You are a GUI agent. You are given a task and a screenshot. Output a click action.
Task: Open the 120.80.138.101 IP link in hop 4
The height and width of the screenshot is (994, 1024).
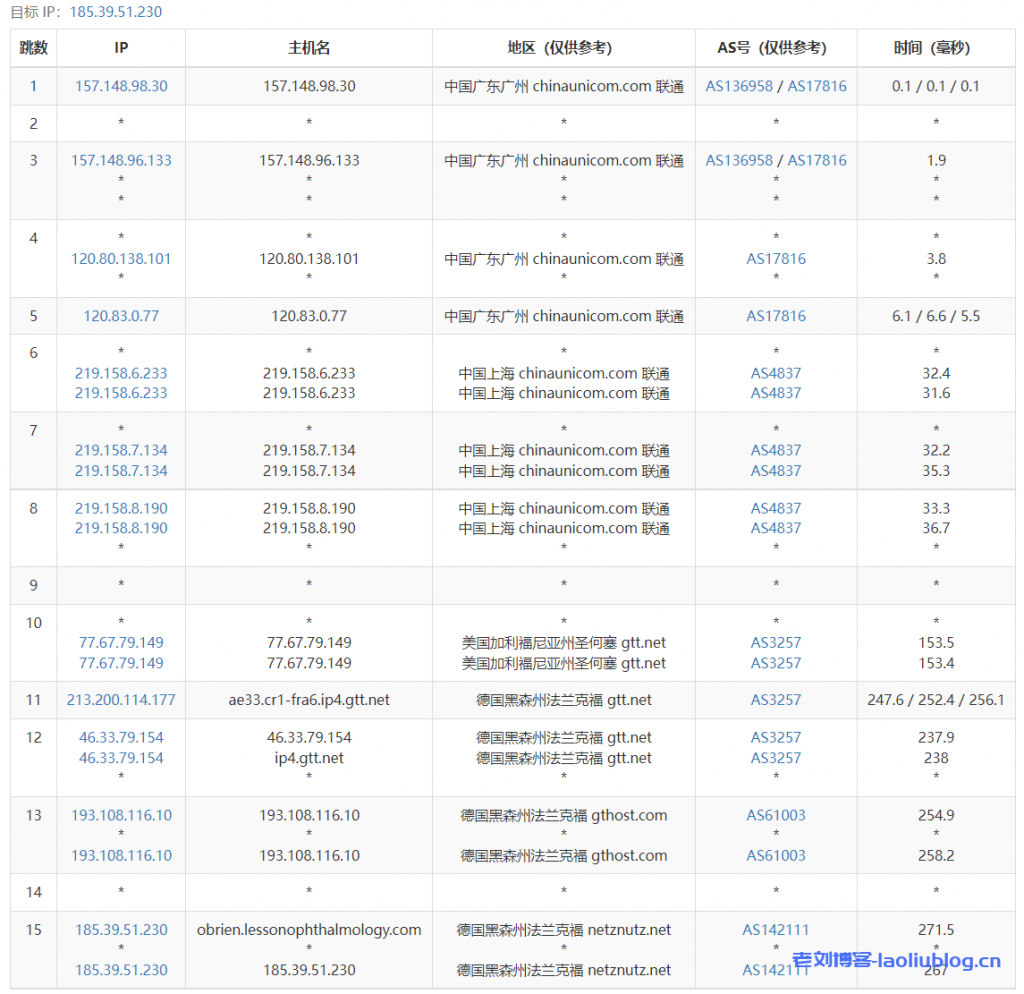pos(121,258)
